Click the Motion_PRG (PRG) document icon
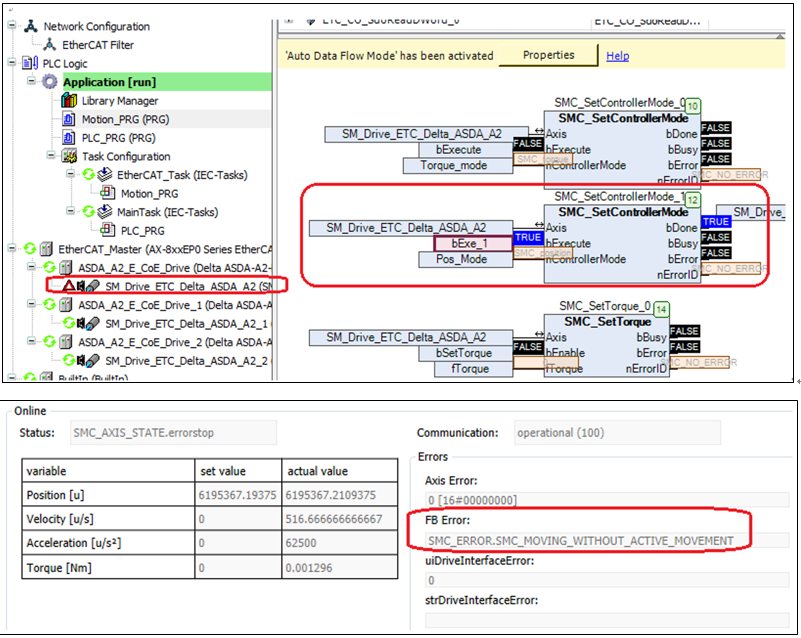The width and height of the screenshot is (801, 638). (69, 119)
